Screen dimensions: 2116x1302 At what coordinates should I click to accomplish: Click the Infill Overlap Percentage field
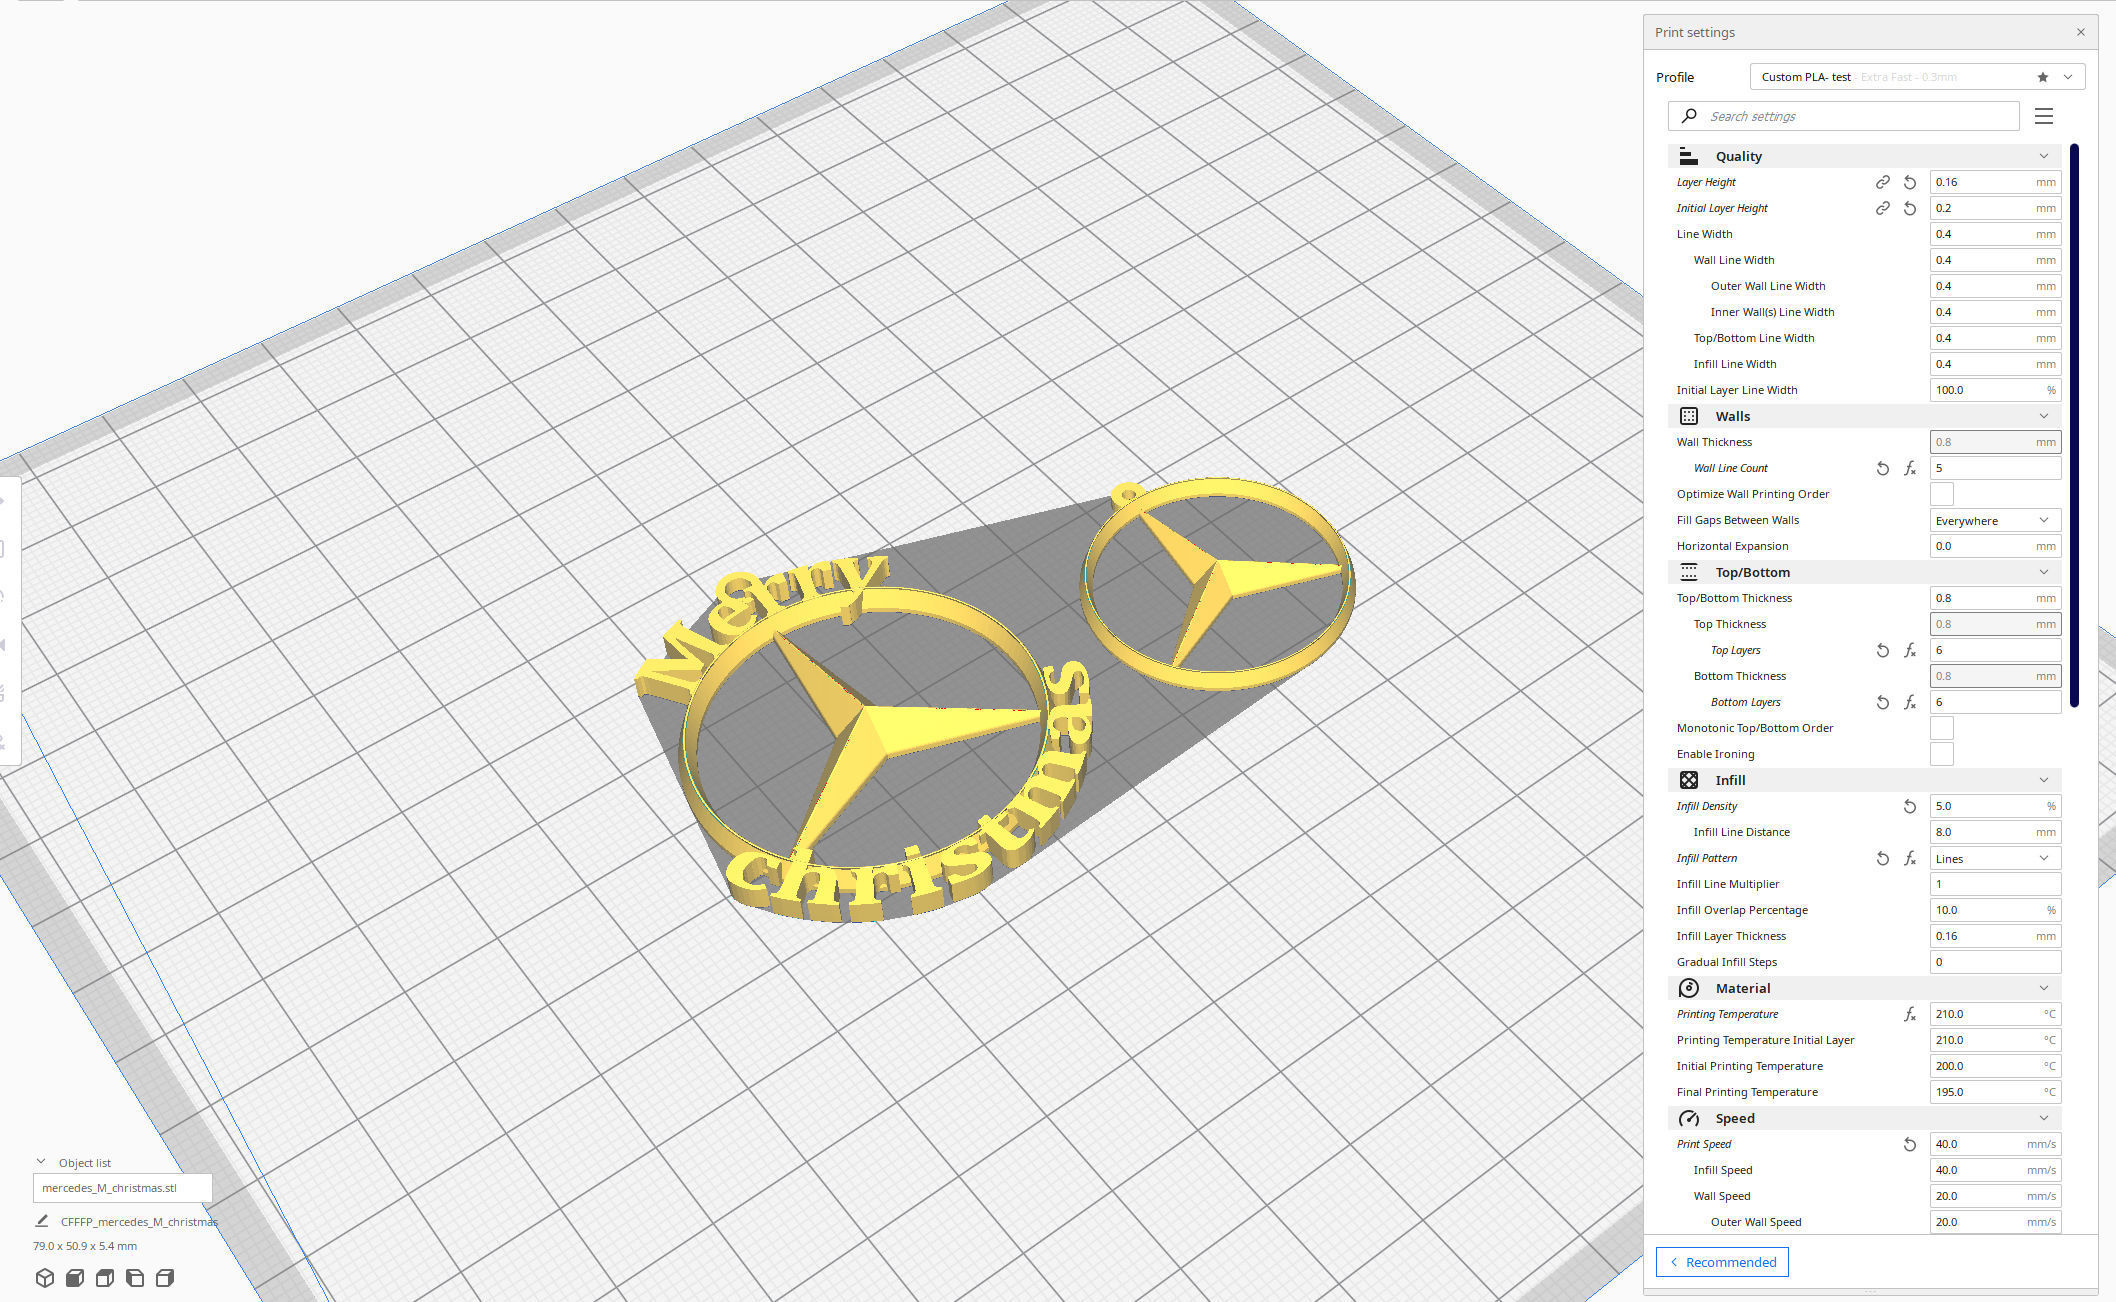pos(1995,910)
